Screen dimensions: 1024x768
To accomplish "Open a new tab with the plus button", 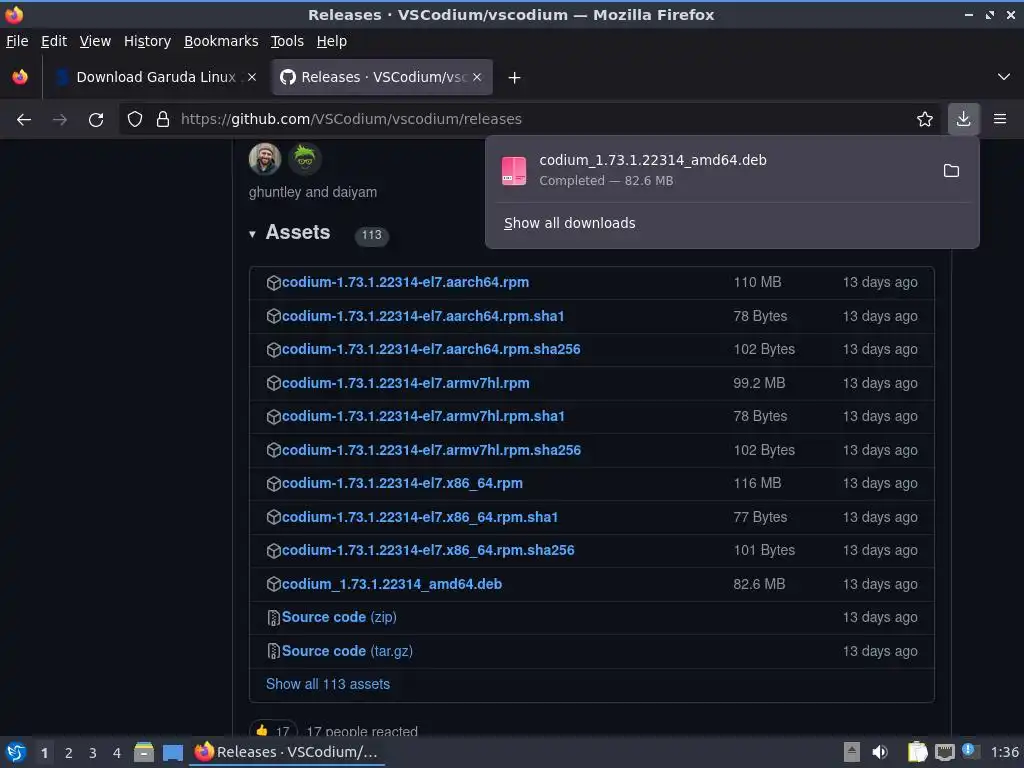I will point(515,78).
